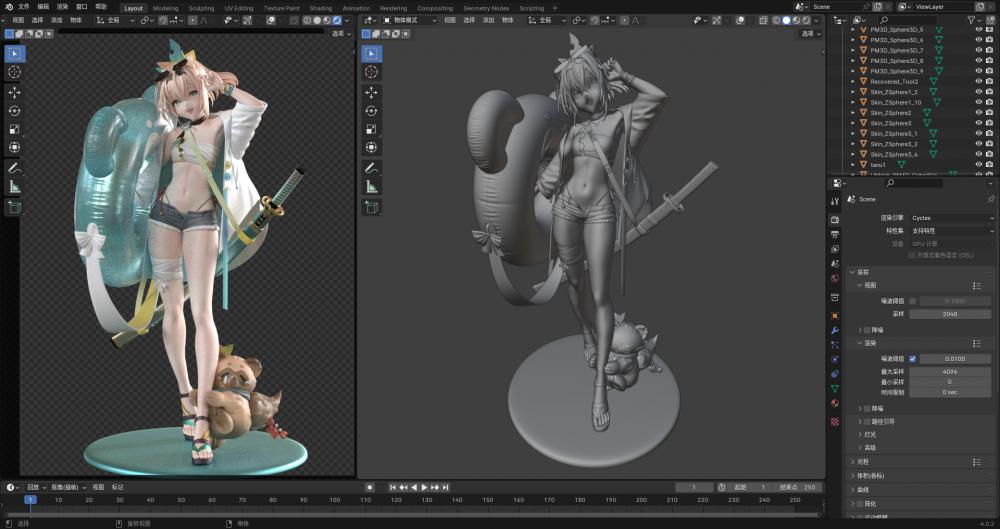The width and height of the screenshot is (1000, 529).
Task: Select the Rotate tool in left viewport
Action: coord(14,111)
